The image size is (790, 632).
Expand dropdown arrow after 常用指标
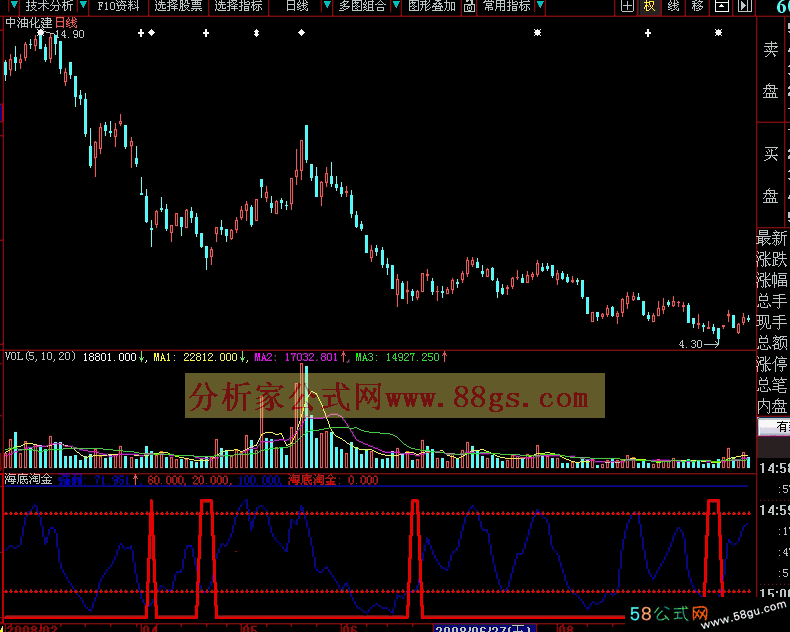point(540,6)
